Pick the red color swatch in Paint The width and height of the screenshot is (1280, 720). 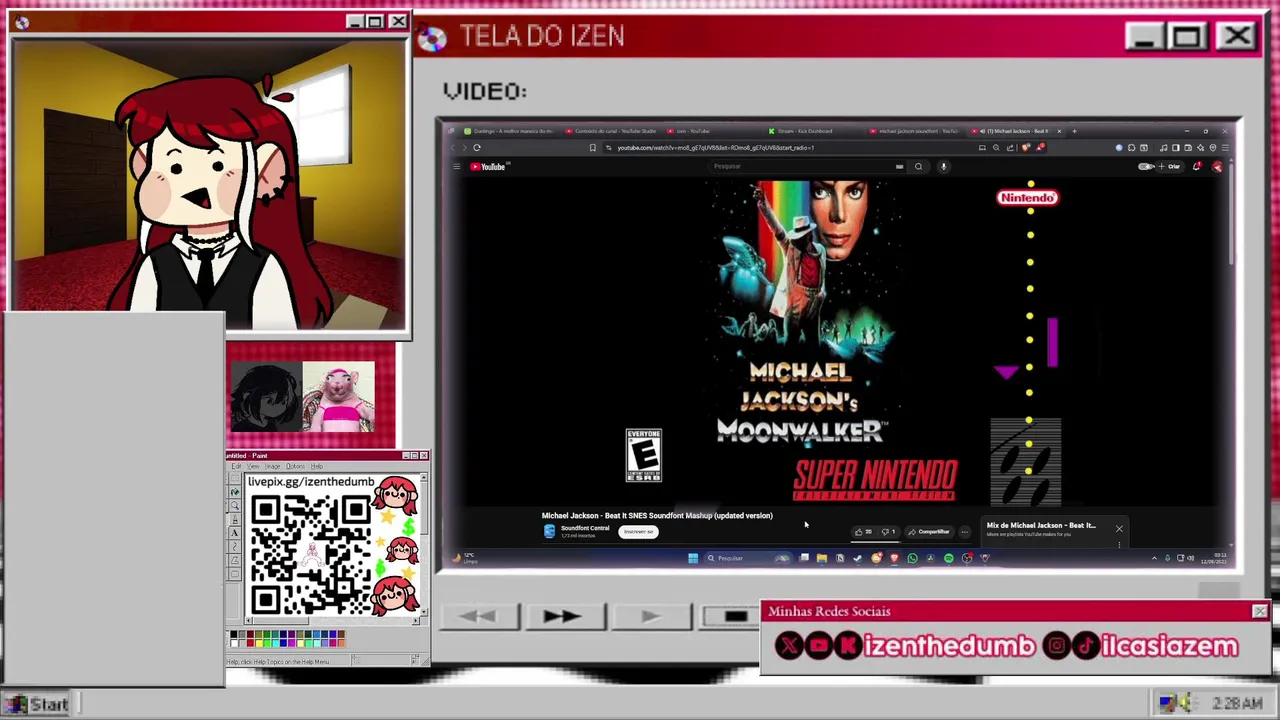coord(250,643)
